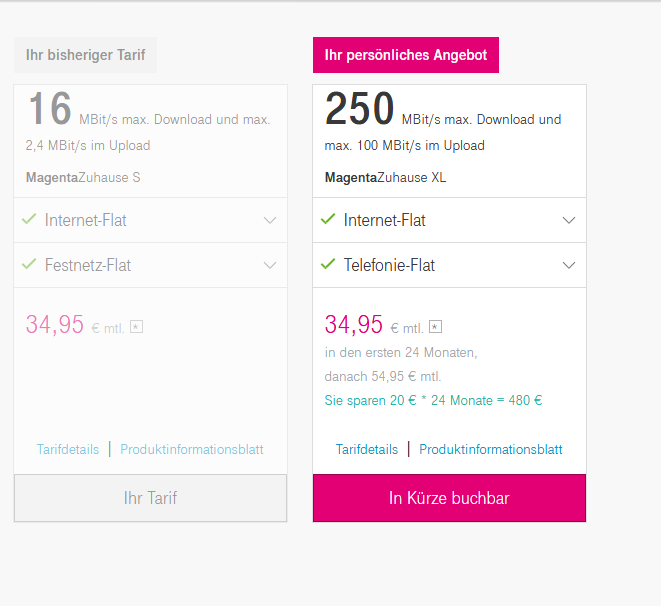
Task: Open Tarifdetails for MagentaZuhause S
Action: click(x=68, y=450)
